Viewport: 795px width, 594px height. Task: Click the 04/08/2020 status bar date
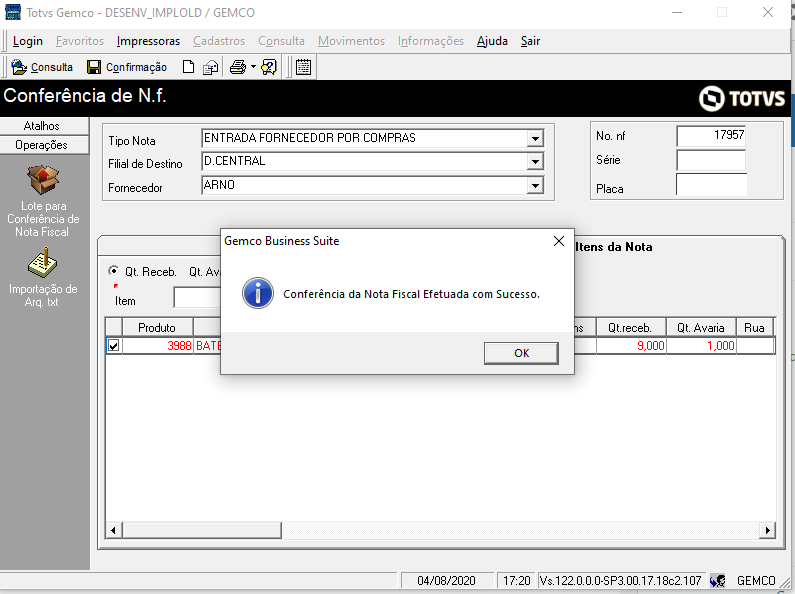click(447, 580)
